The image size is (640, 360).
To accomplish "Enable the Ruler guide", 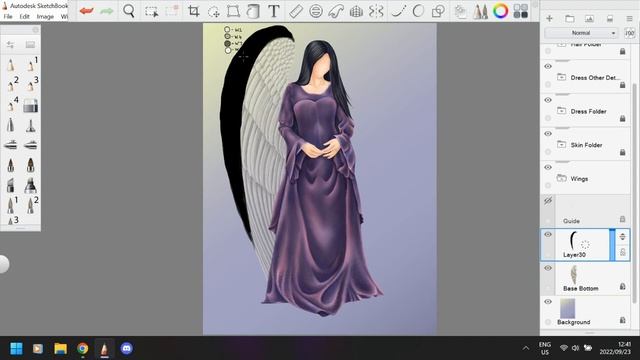I will [296, 11].
